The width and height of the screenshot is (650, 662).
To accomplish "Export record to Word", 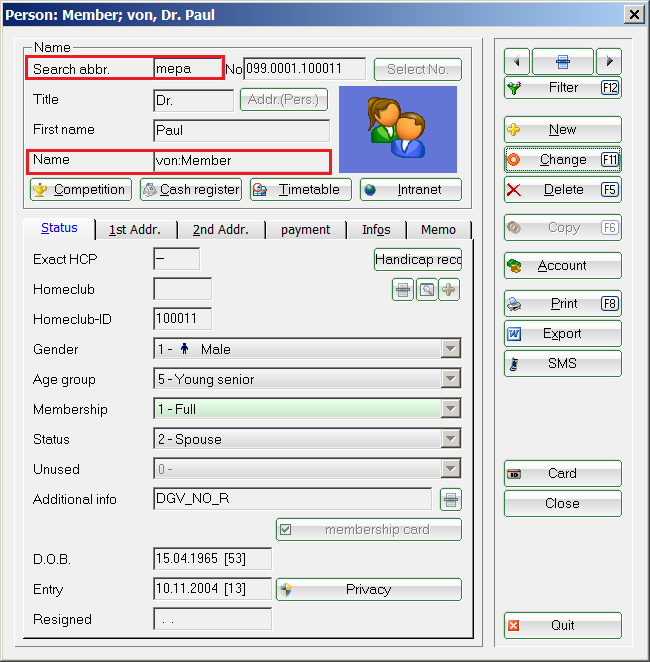I will pyautogui.click(x=563, y=334).
